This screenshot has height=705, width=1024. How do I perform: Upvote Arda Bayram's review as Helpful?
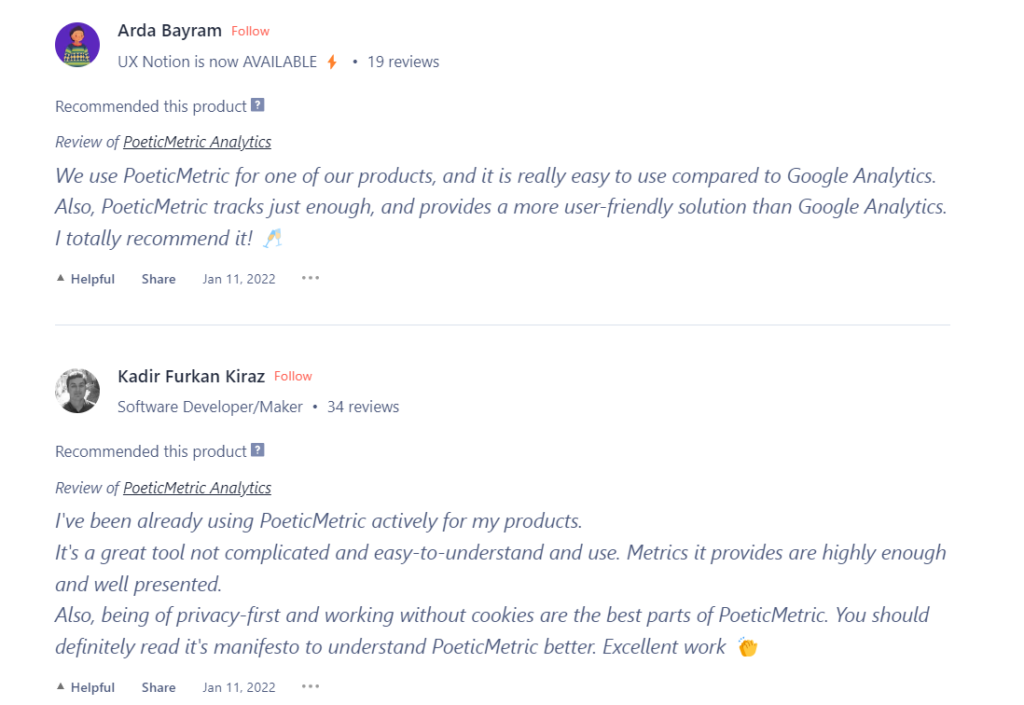click(x=86, y=279)
